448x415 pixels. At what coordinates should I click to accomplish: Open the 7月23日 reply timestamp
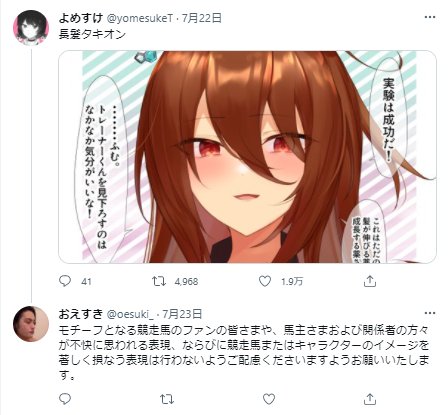point(182,314)
